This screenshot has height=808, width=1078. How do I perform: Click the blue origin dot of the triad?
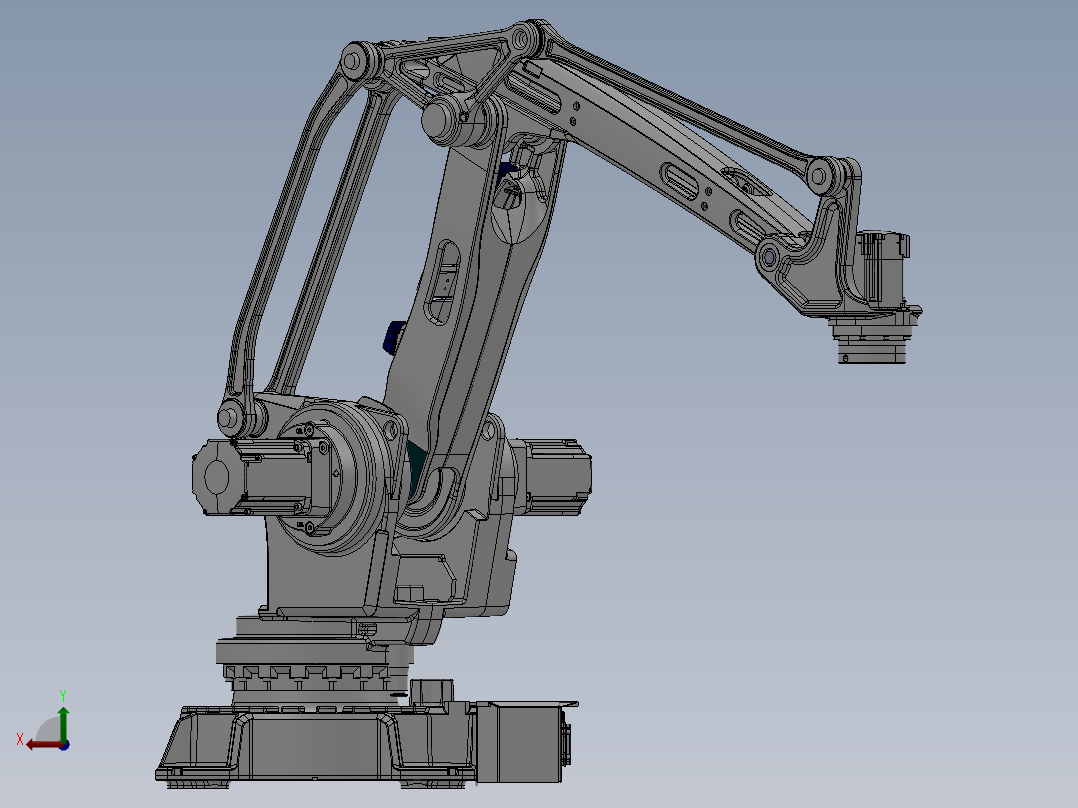click(x=64, y=746)
